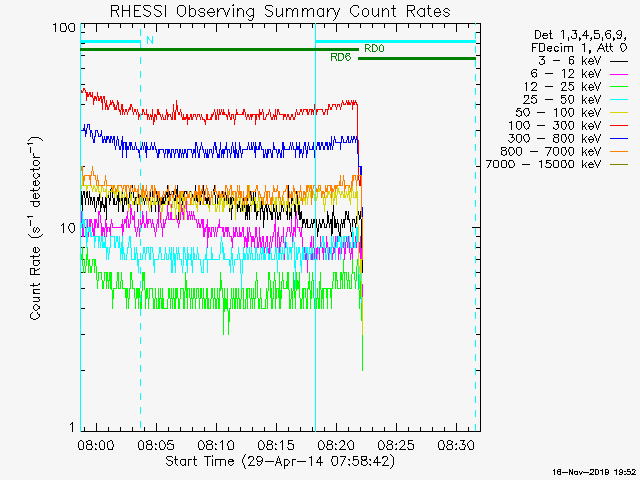The width and height of the screenshot is (640, 480).
Task: Click the 08:20 tick label
Action: pyautogui.click(x=336, y=445)
